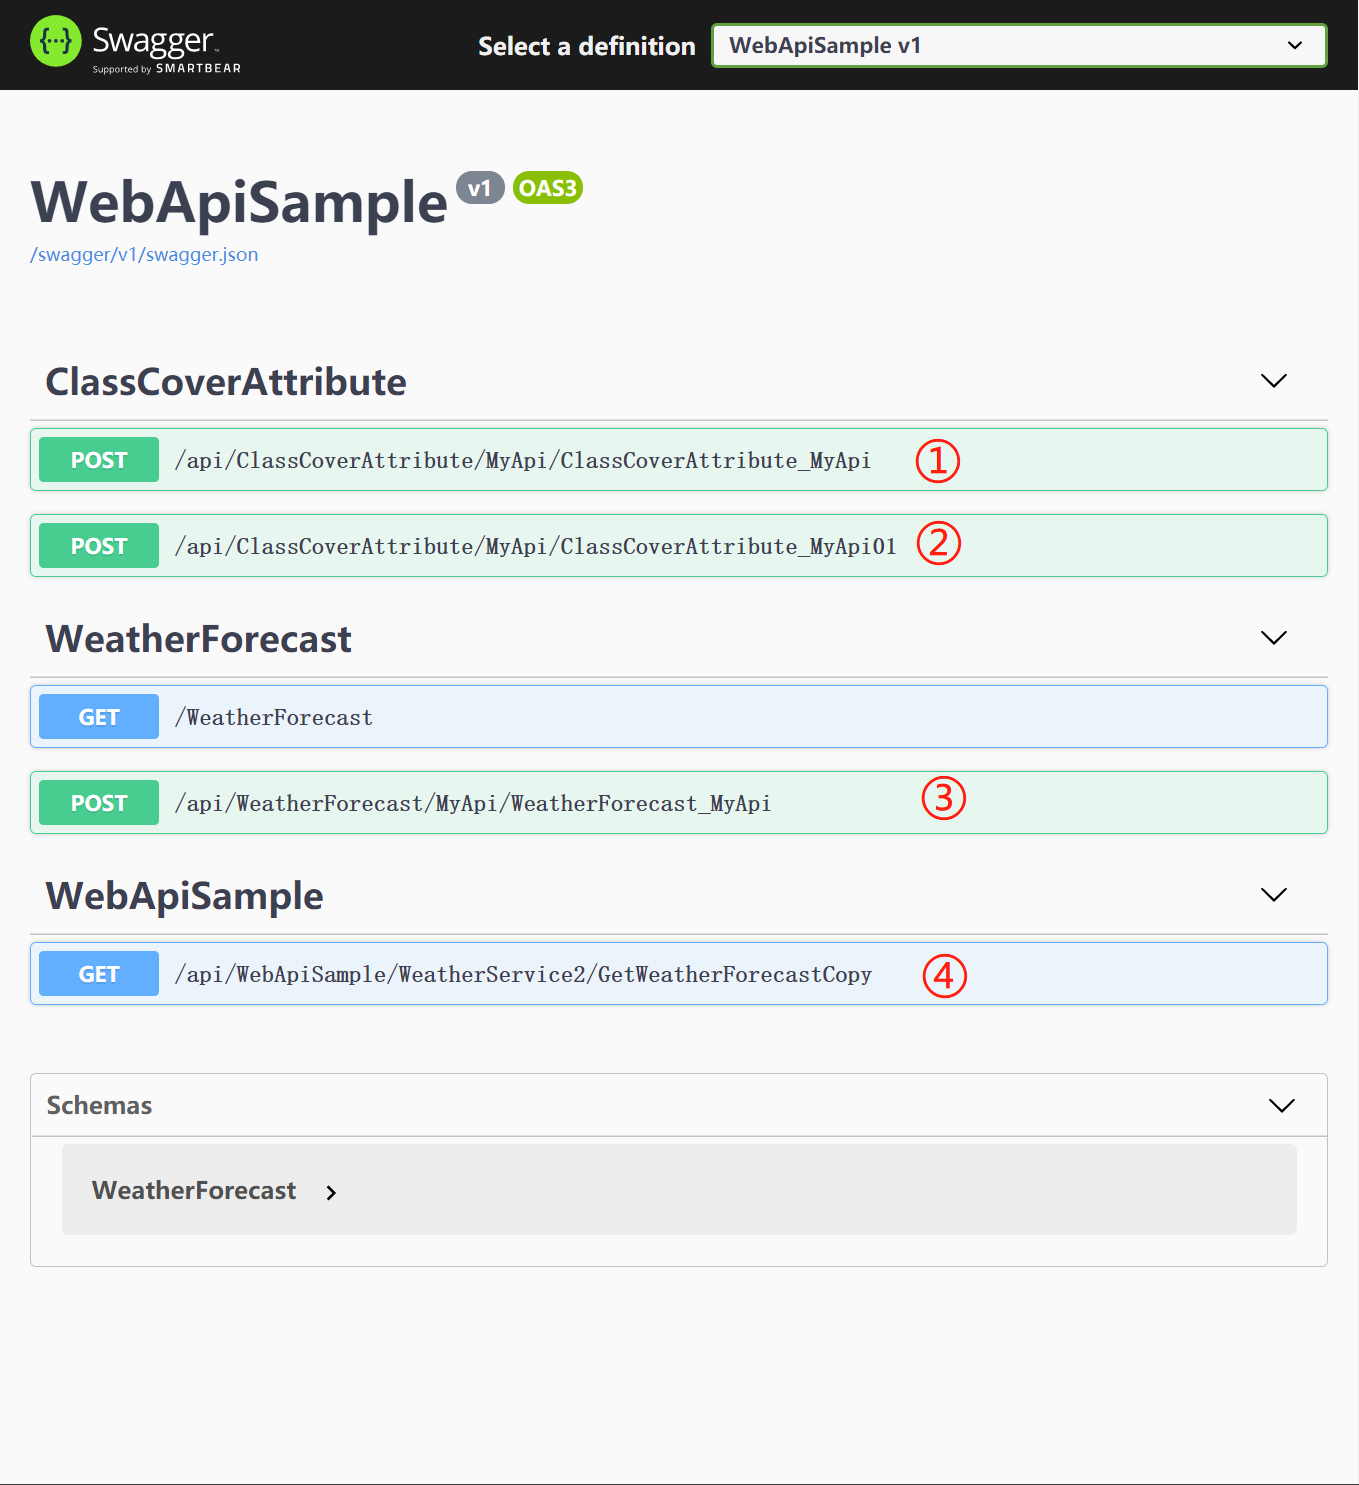This screenshot has height=1485, width=1359.
Task: Click the WebApiSample tag heading
Action: point(185,896)
